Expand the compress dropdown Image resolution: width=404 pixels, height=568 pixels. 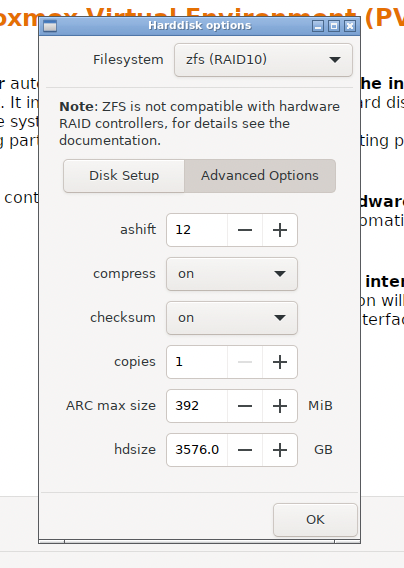pos(232,274)
